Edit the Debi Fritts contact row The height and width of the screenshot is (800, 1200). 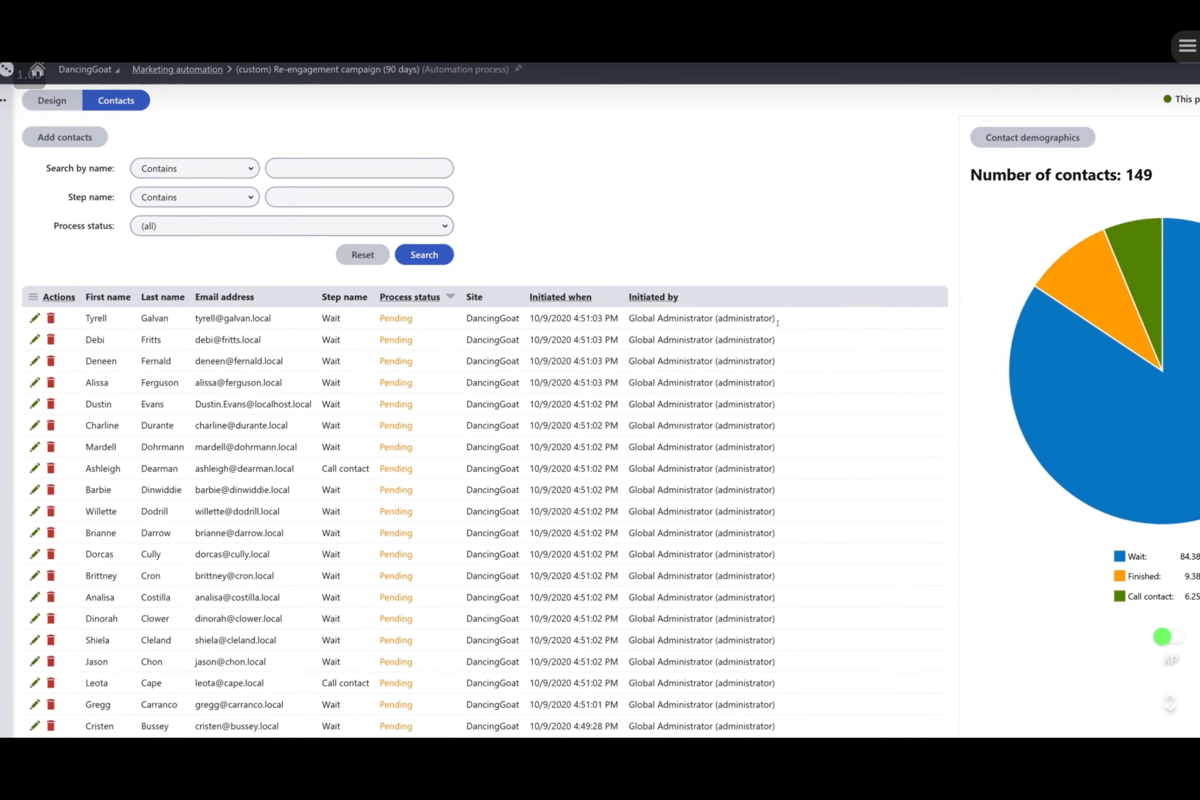pos(35,340)
